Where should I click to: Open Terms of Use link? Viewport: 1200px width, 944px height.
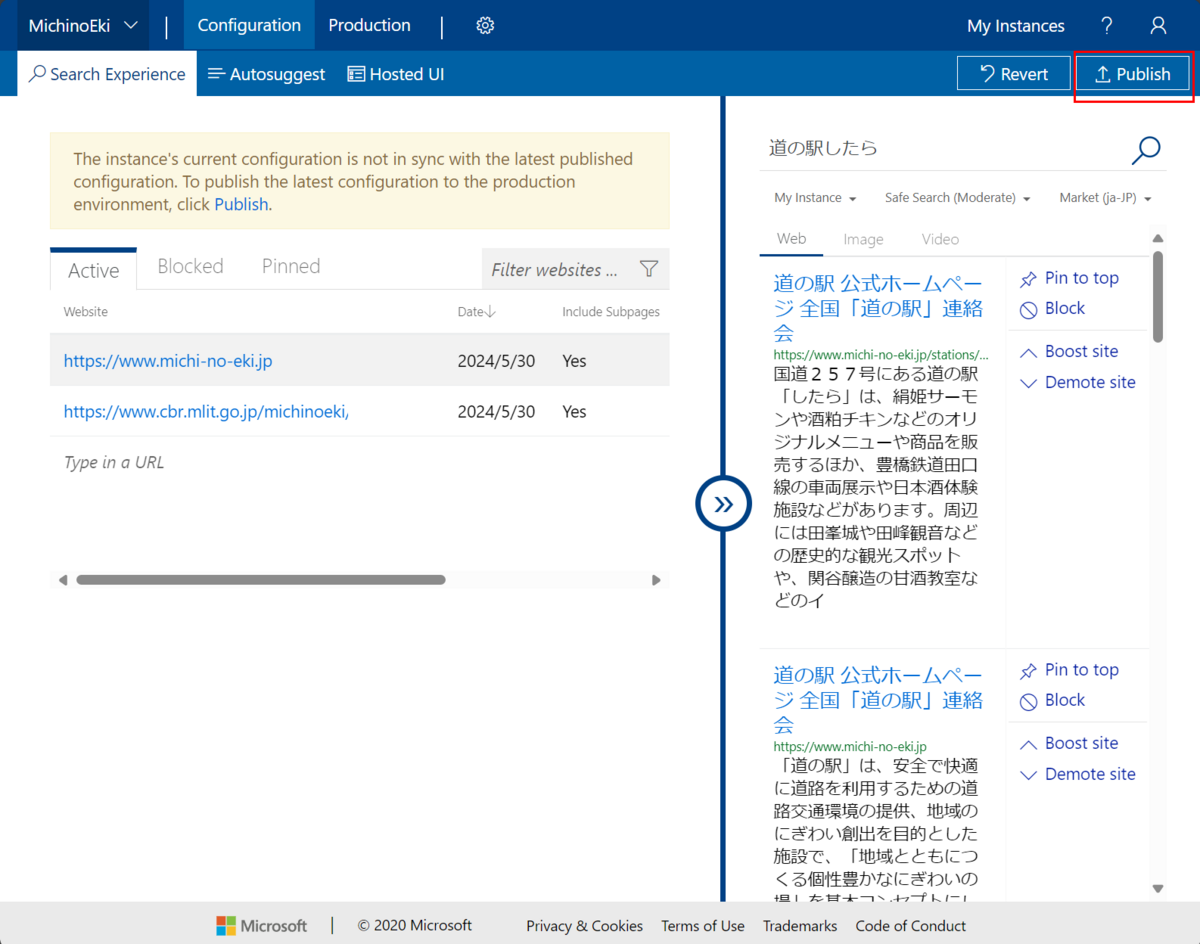(703, 926)
